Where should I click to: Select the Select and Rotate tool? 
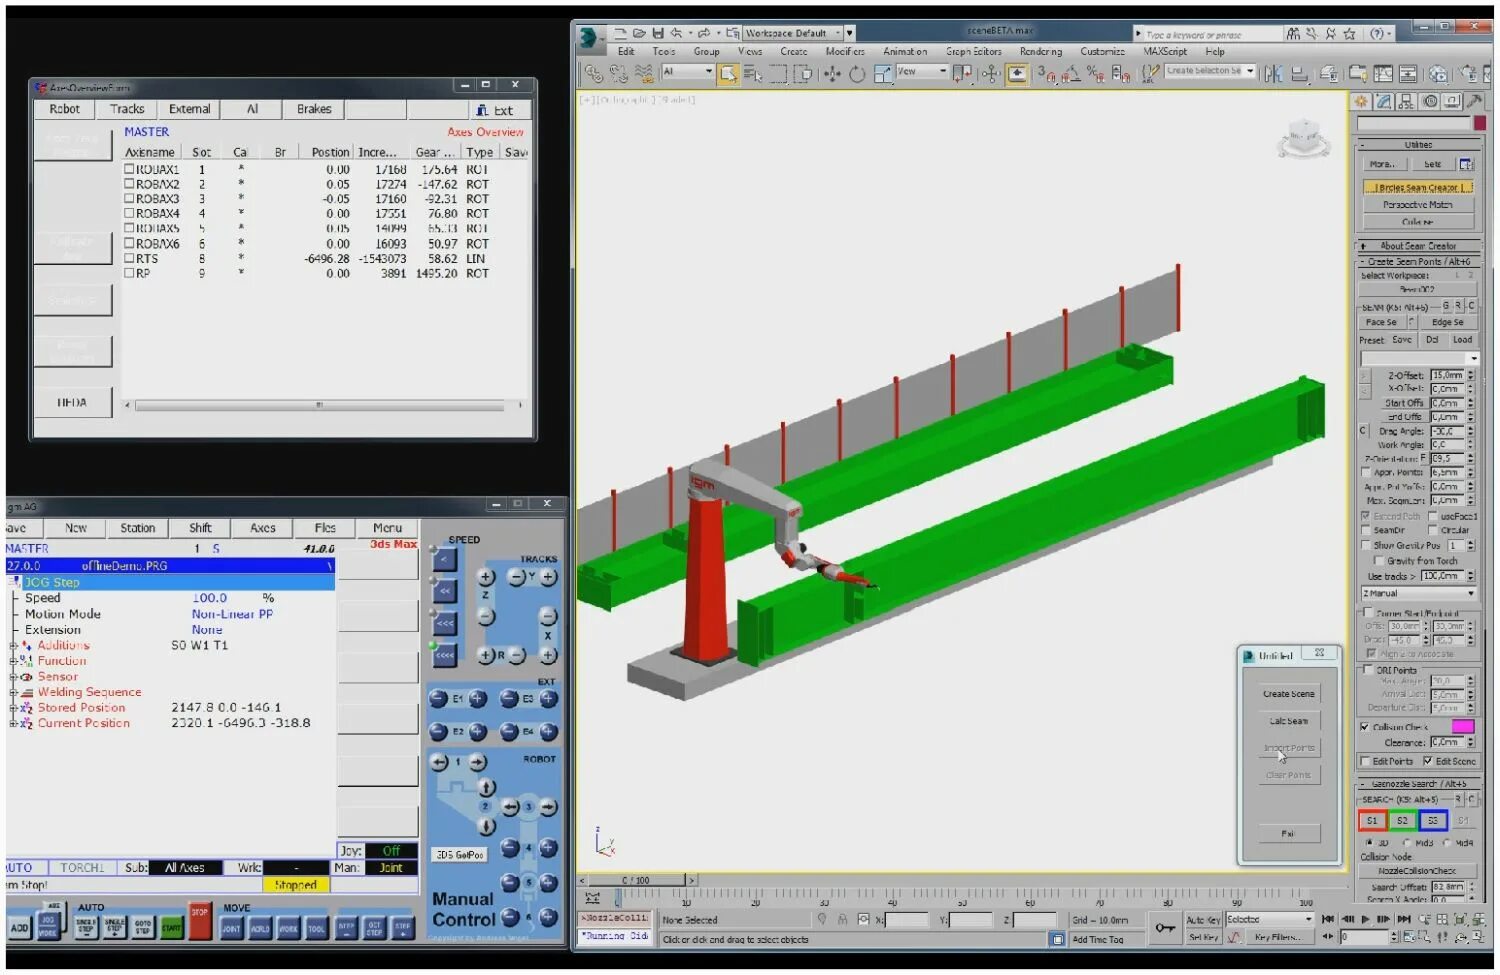(x=857, y=73)
